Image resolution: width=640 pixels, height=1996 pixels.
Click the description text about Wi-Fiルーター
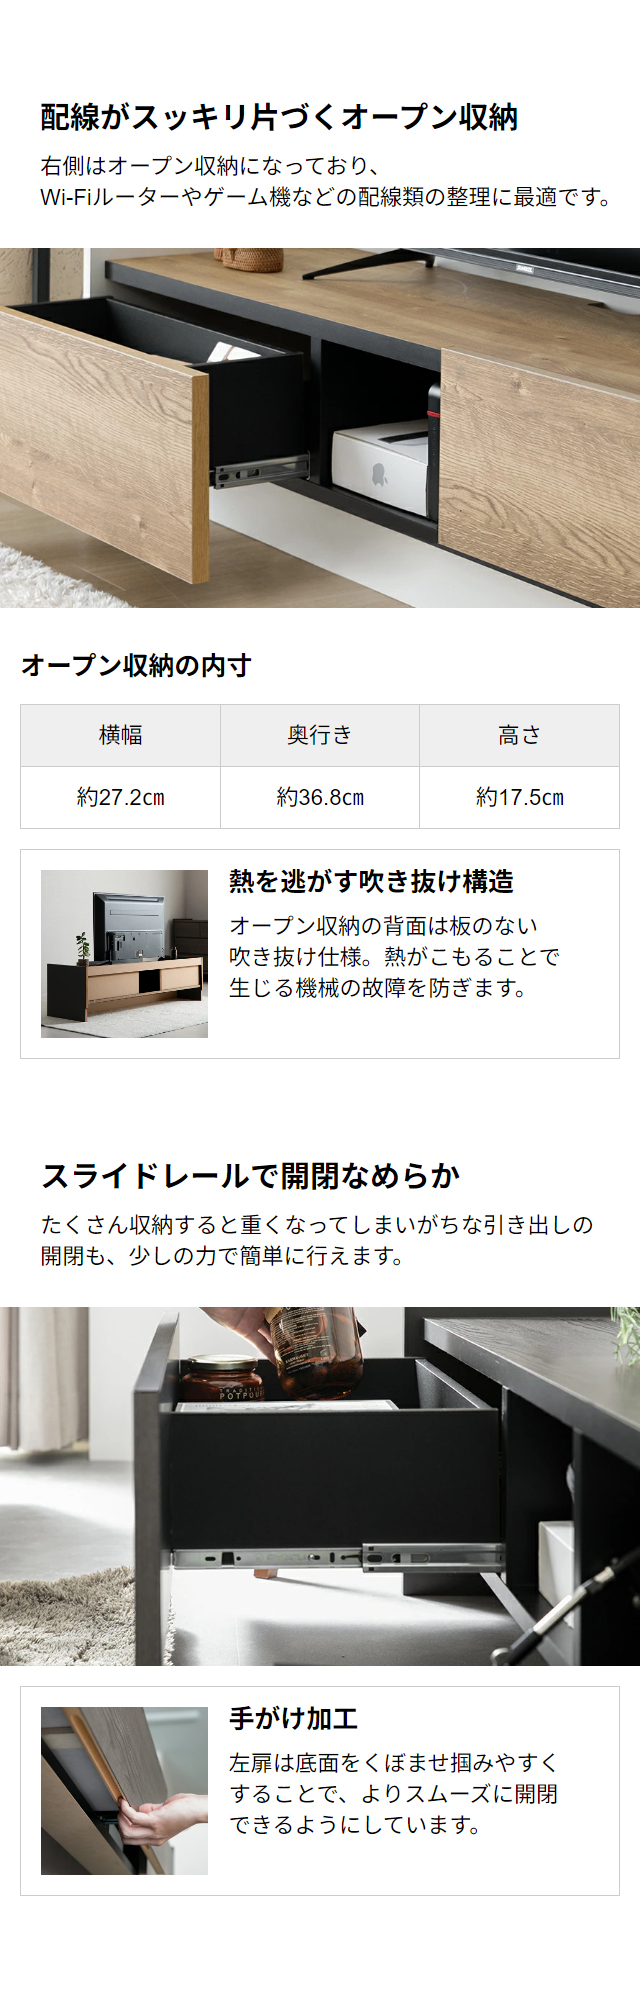[x=326, y=181]
